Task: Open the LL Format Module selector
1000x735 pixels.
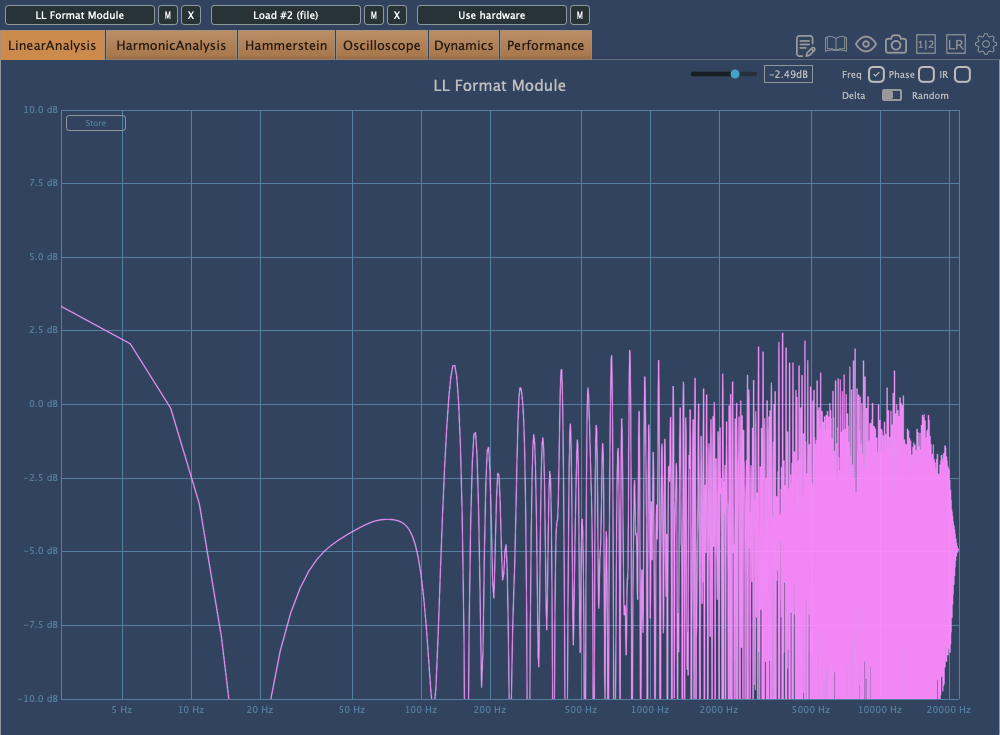Action: (80, 15)
